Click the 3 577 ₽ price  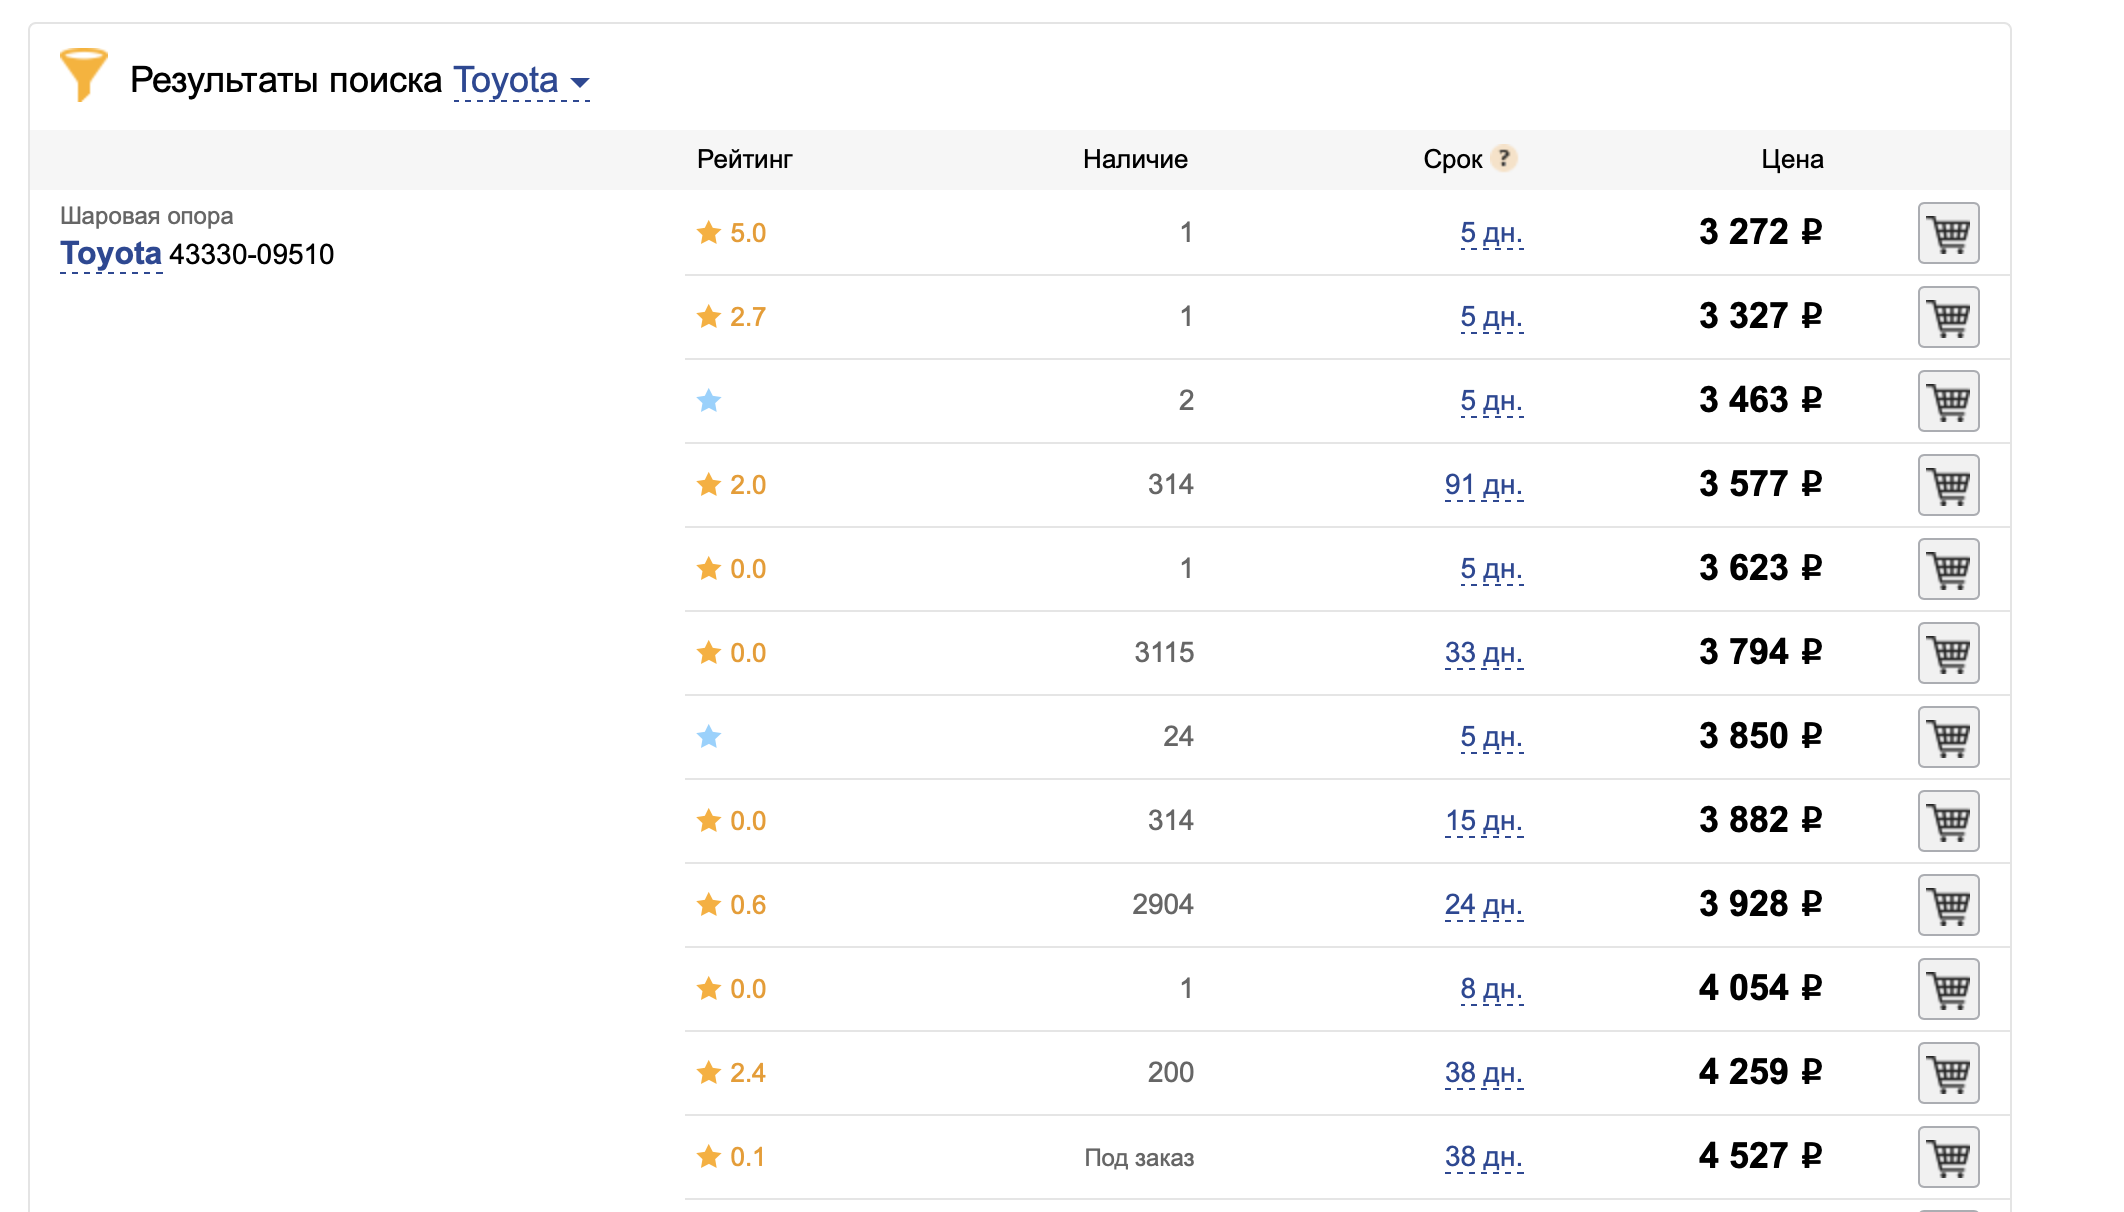1760,484
